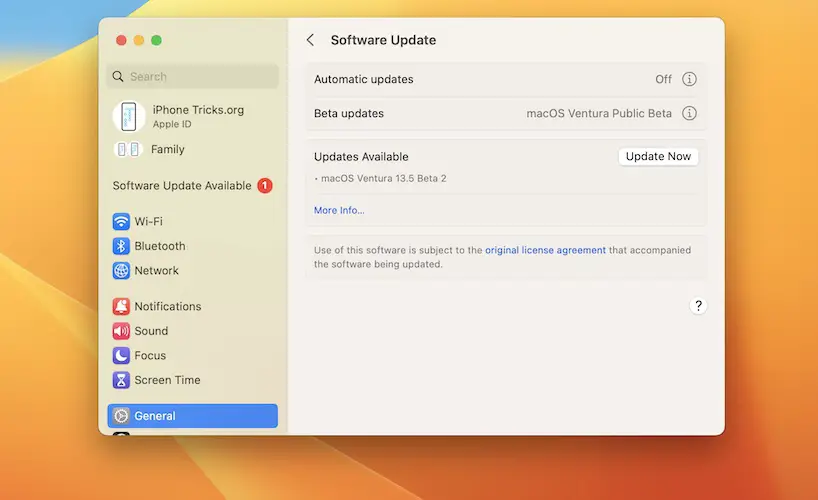Open the original license agreement link
Screen dimensions: 818x500
(545, 250)
